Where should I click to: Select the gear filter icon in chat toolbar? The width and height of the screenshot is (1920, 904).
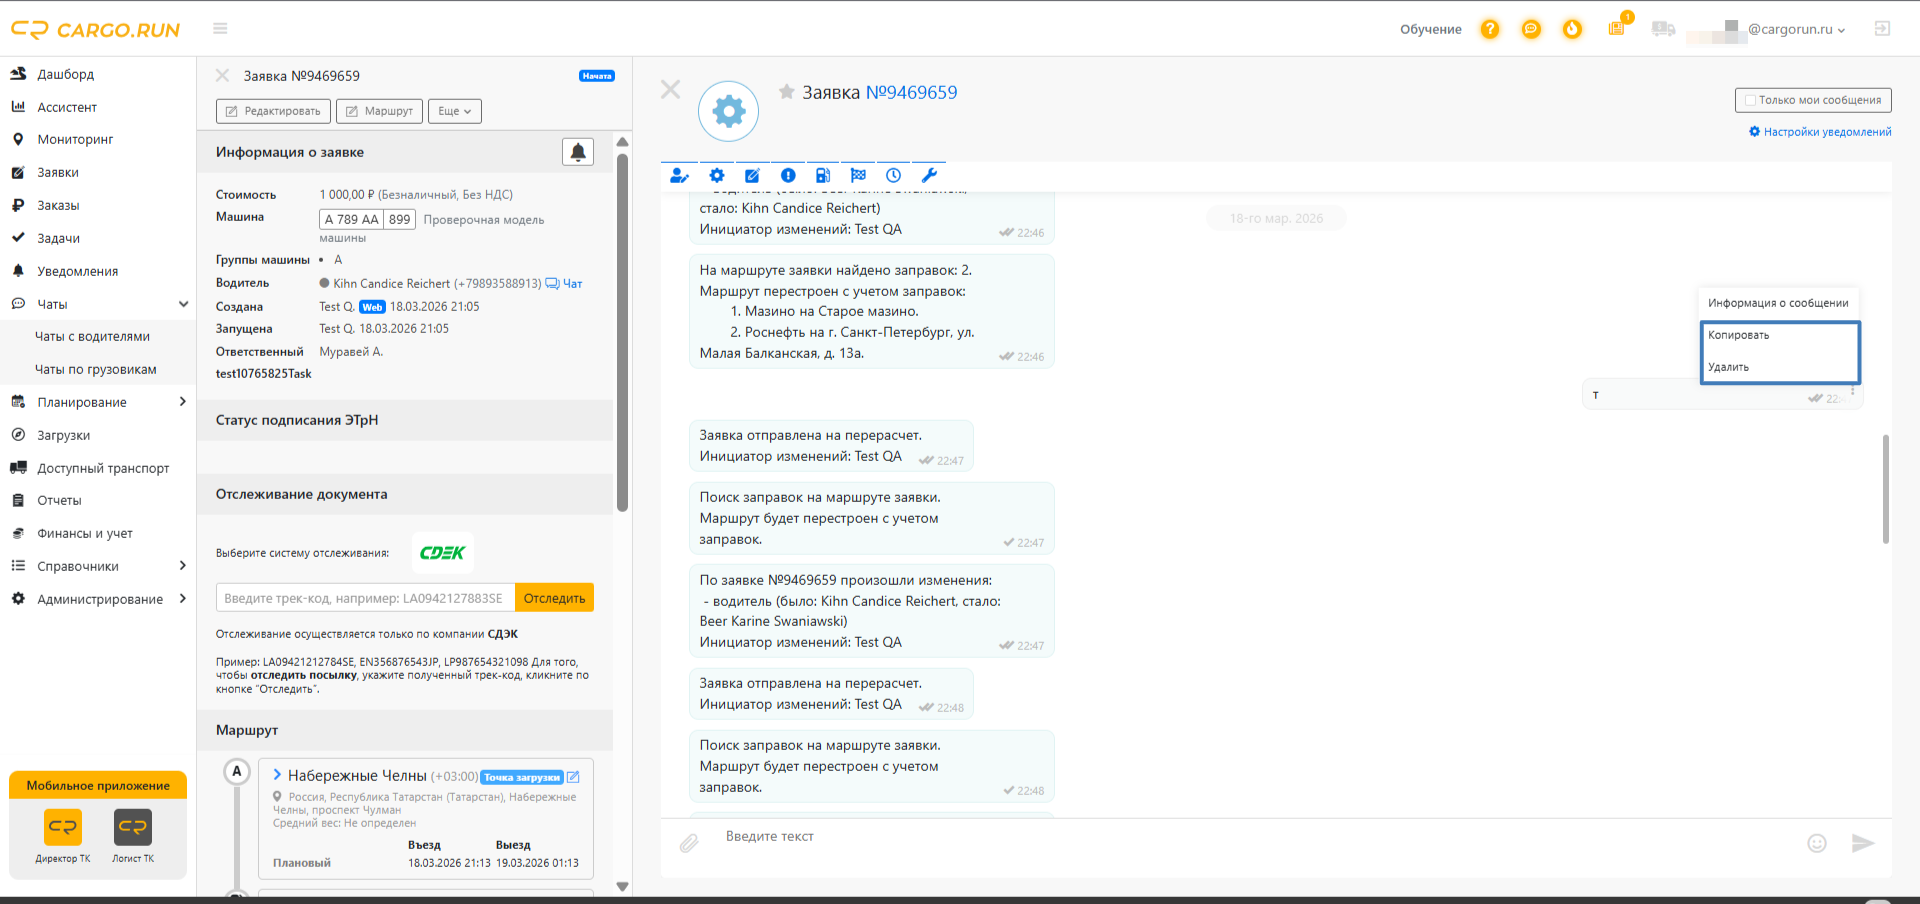point(717,176)
